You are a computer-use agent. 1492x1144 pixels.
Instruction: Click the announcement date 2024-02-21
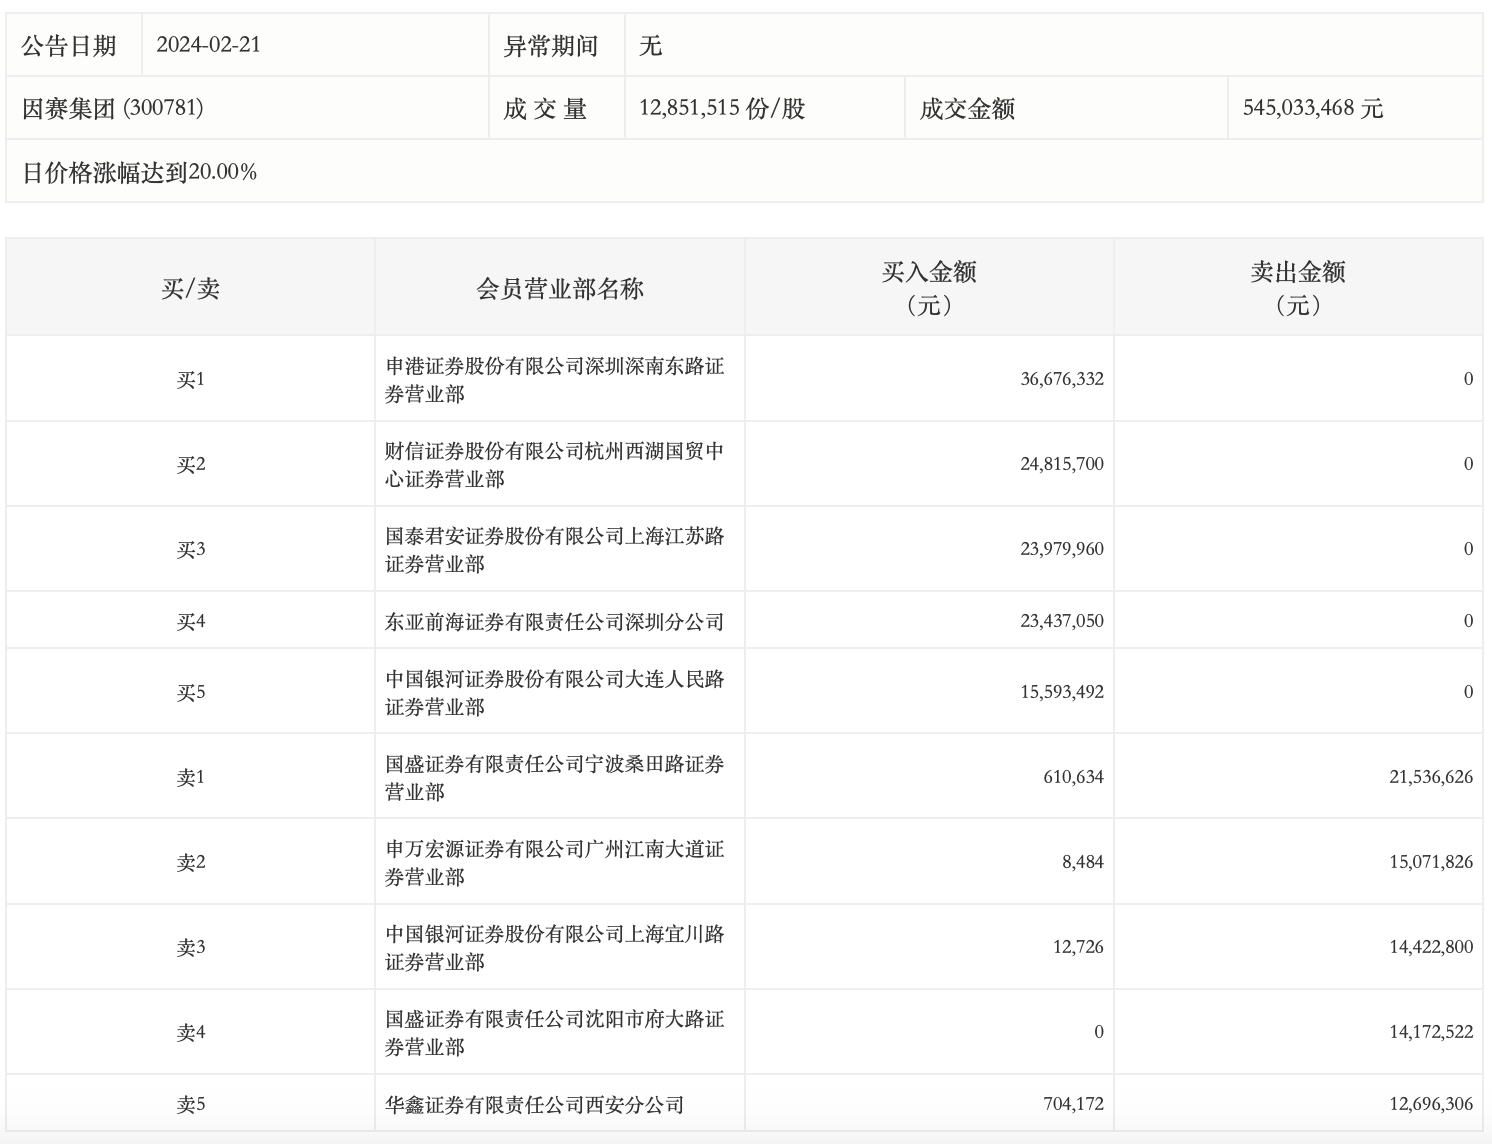pyautogui.click(x=208, y=45)
